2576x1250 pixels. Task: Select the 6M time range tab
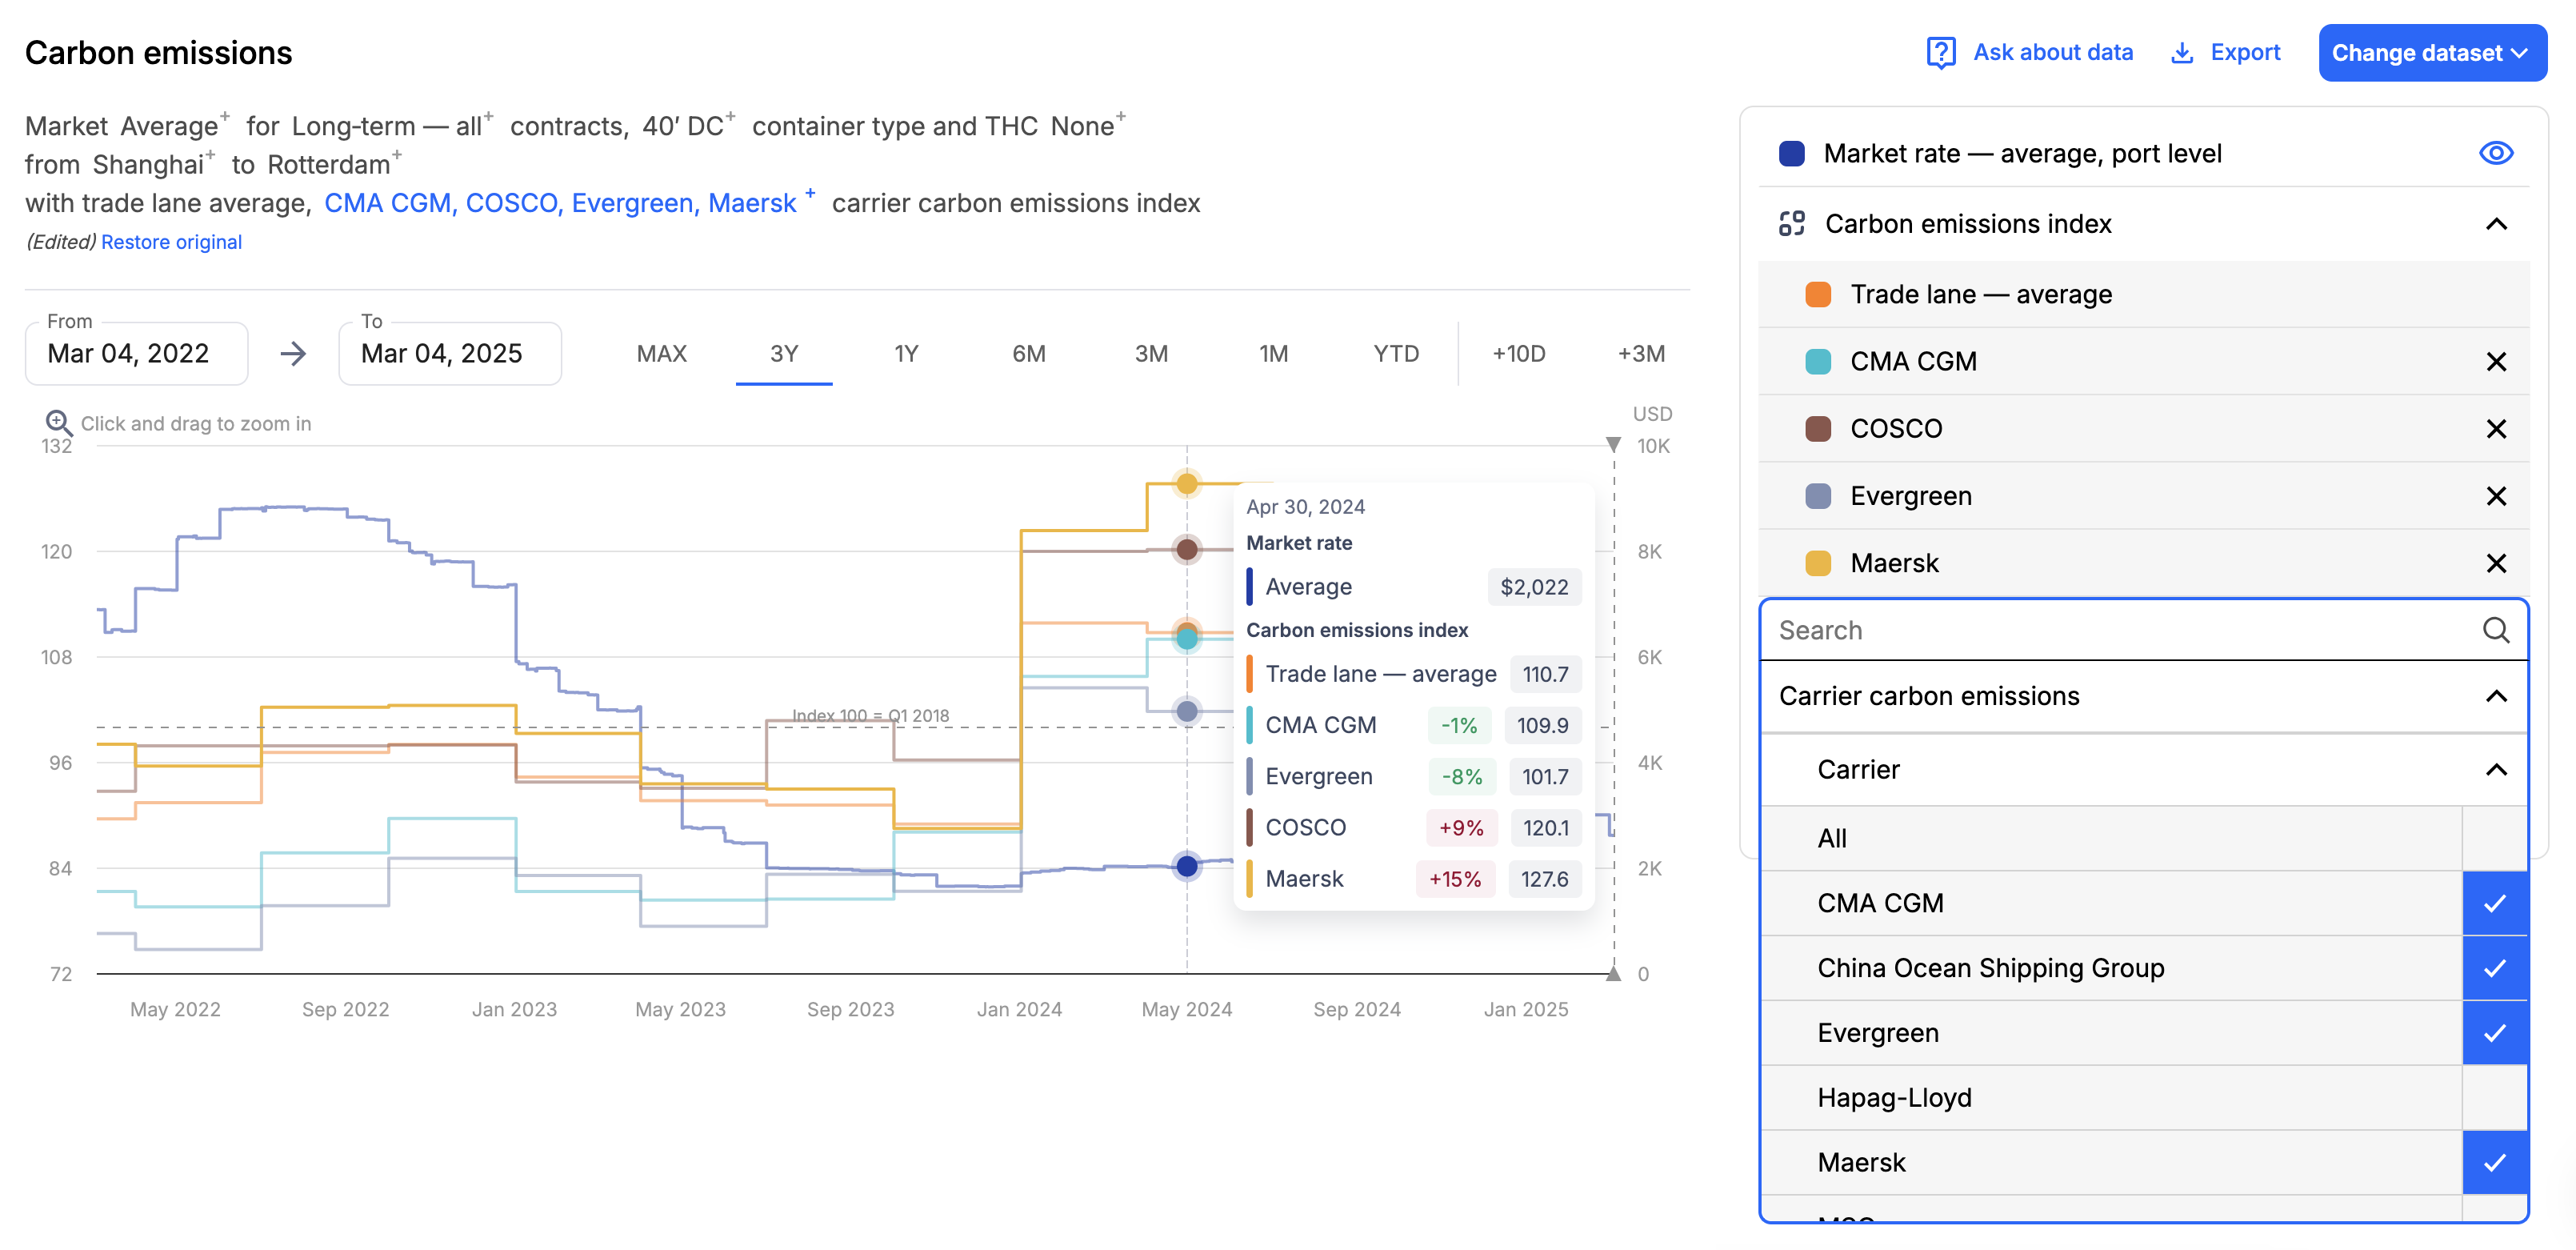pyautogui.click(x=1029, y=354)
